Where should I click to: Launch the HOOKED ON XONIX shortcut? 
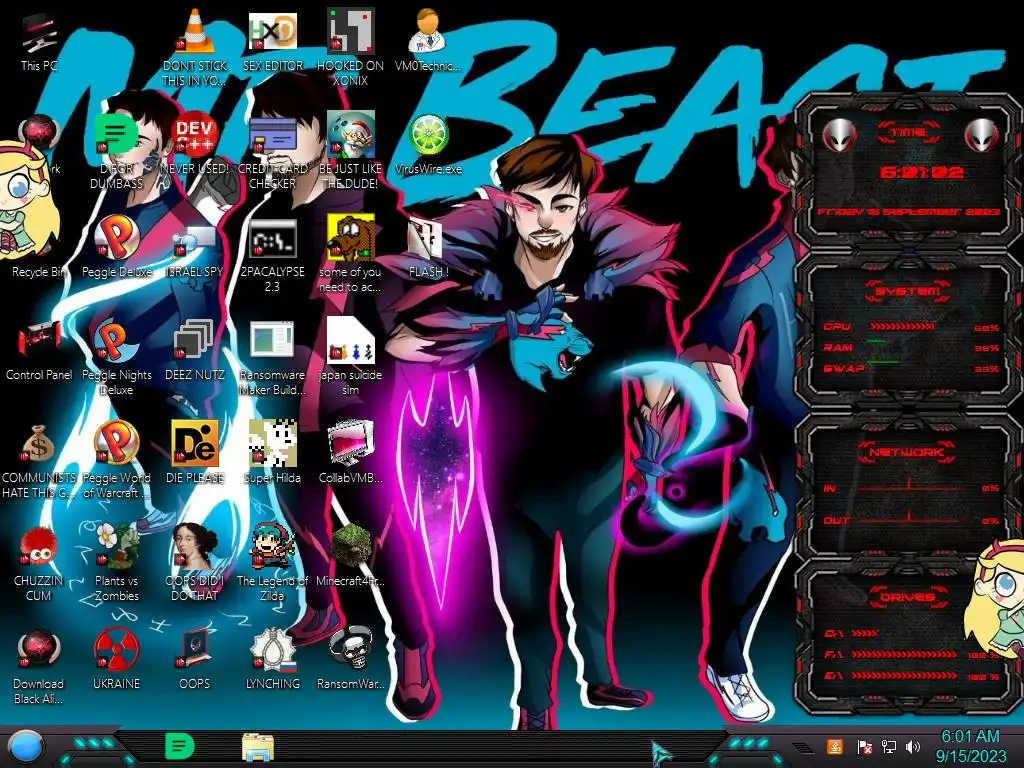(351, 49)
